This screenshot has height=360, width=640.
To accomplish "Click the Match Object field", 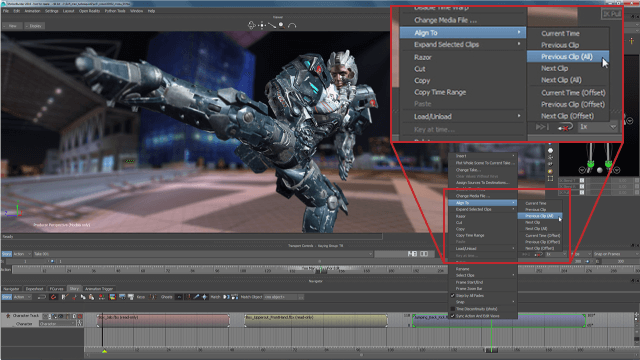I will (x=280, y=297).
